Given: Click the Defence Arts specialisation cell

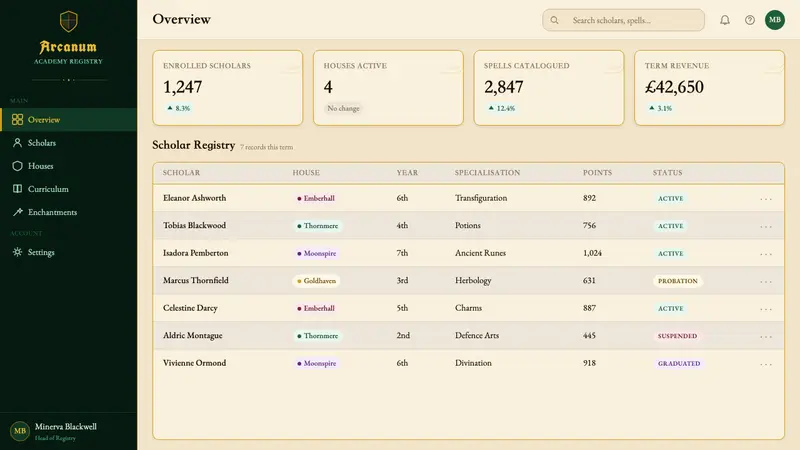Looking at the screenshot, I should pyautogui.click(x=477, y=336).
